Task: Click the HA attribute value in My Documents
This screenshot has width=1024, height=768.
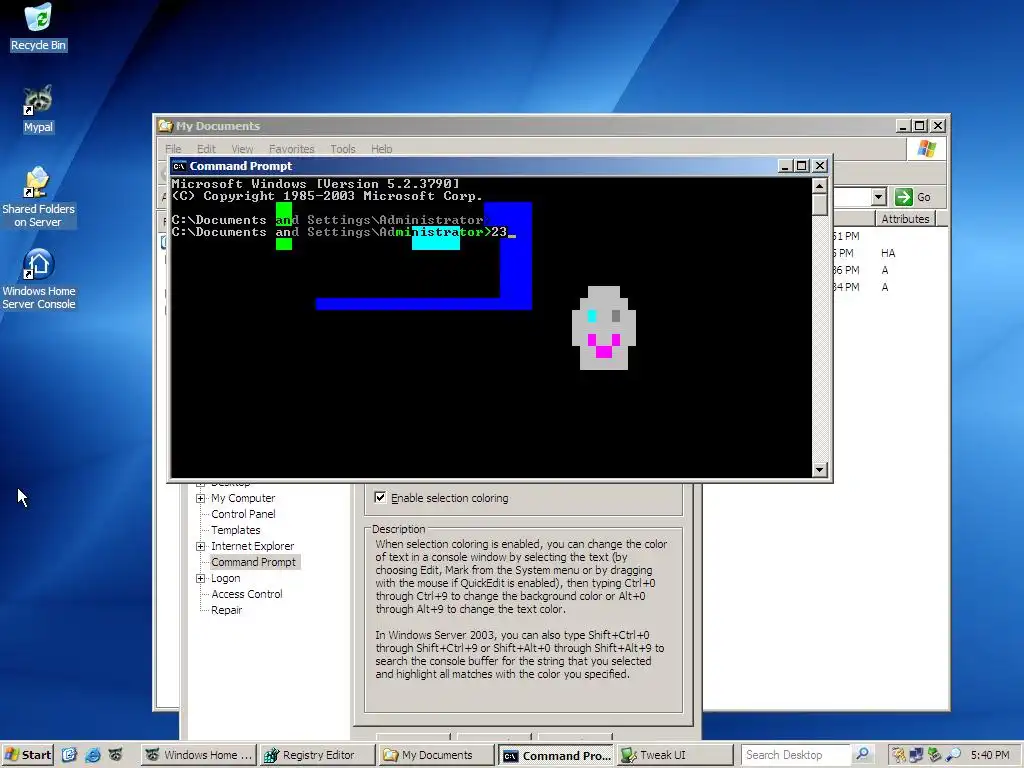Action: tap(888, 253)
